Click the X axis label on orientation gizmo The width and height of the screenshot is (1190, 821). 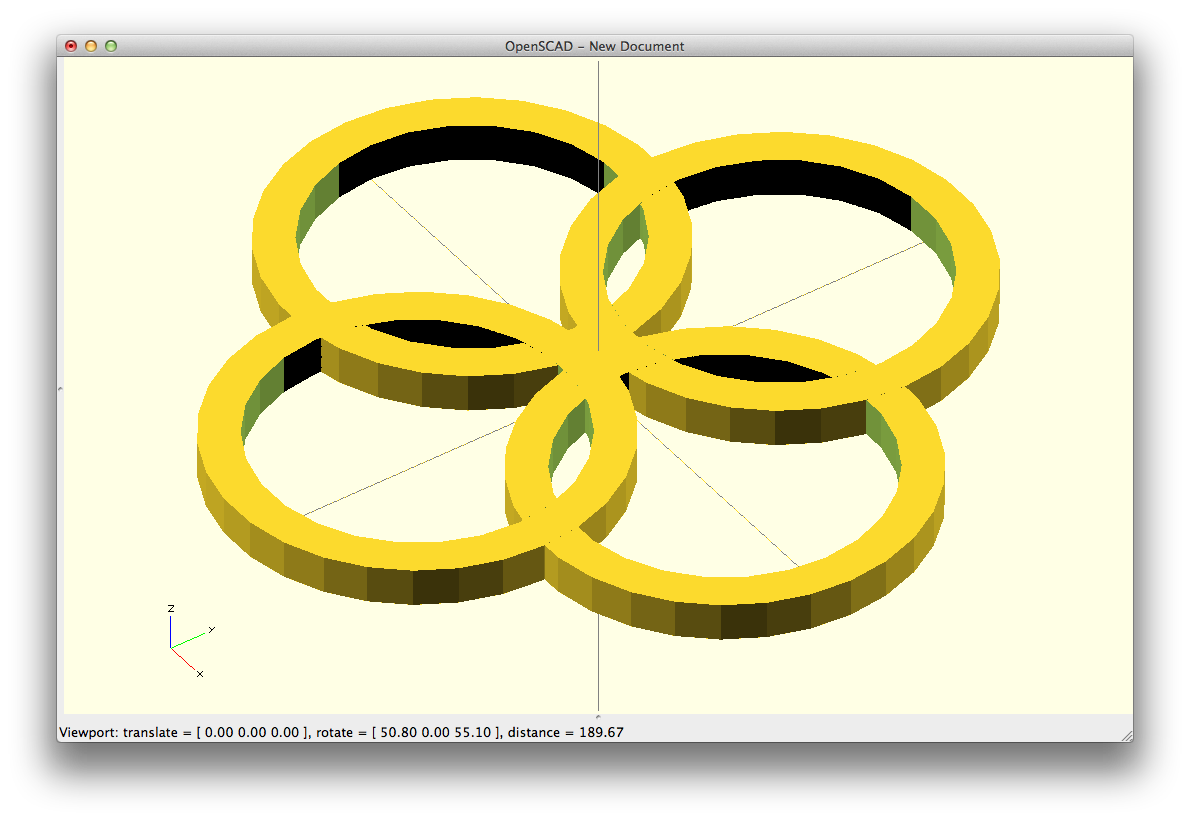click(x=200, y=674)
